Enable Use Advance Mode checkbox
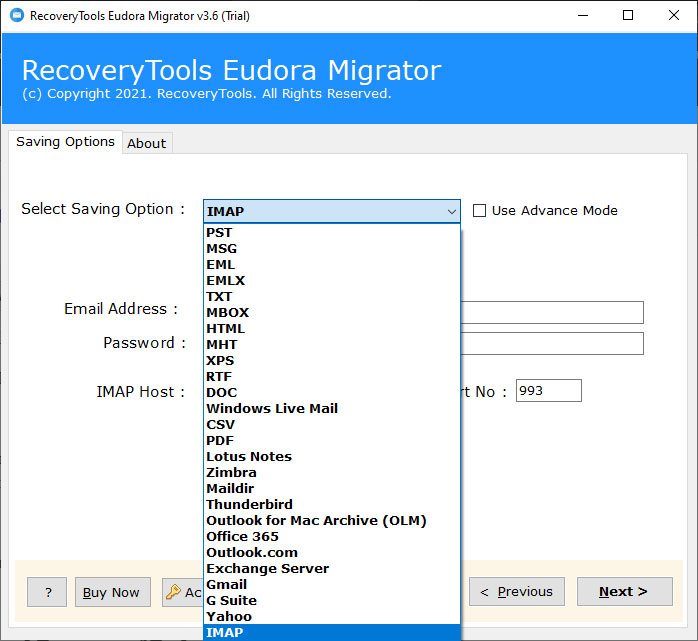The width and height of the screenshot is (698, 641). coord(479,211)
